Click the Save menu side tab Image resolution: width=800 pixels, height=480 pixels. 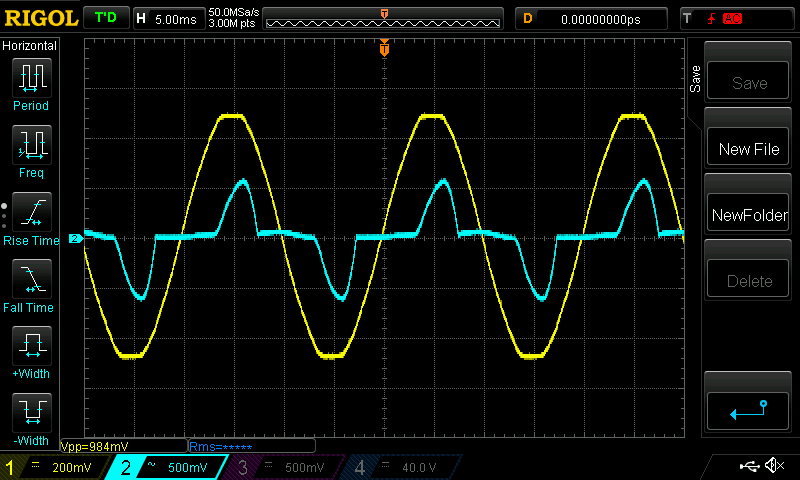pyautogui.click(x=695, y=80)
